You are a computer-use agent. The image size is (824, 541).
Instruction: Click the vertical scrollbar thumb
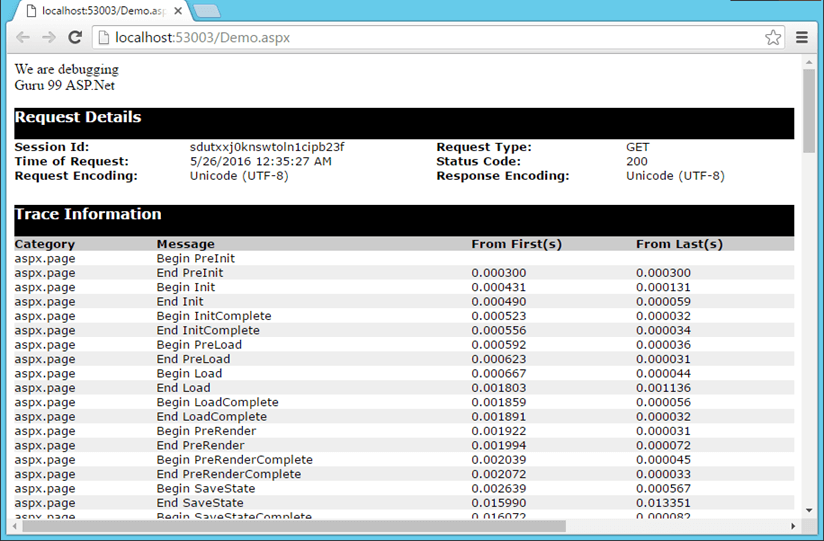(809, 110)
